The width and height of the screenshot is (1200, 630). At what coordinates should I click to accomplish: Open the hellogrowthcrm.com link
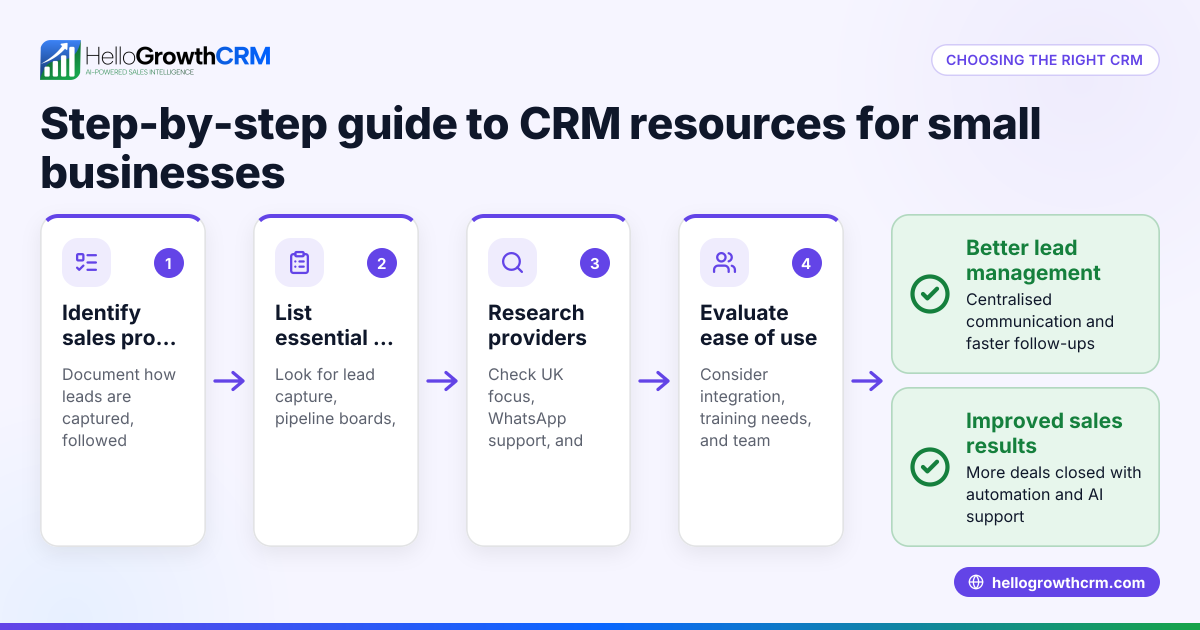(x=1057, y=583)
